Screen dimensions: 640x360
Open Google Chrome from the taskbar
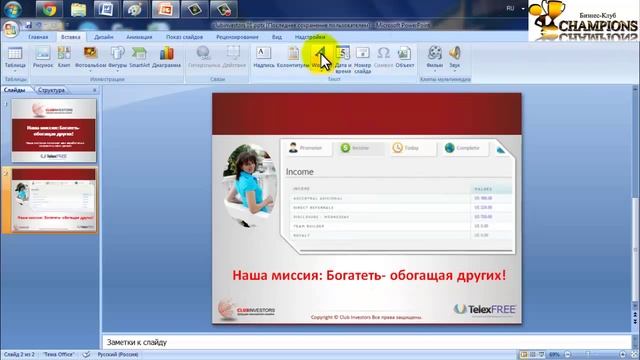click(x=49, y=9)
